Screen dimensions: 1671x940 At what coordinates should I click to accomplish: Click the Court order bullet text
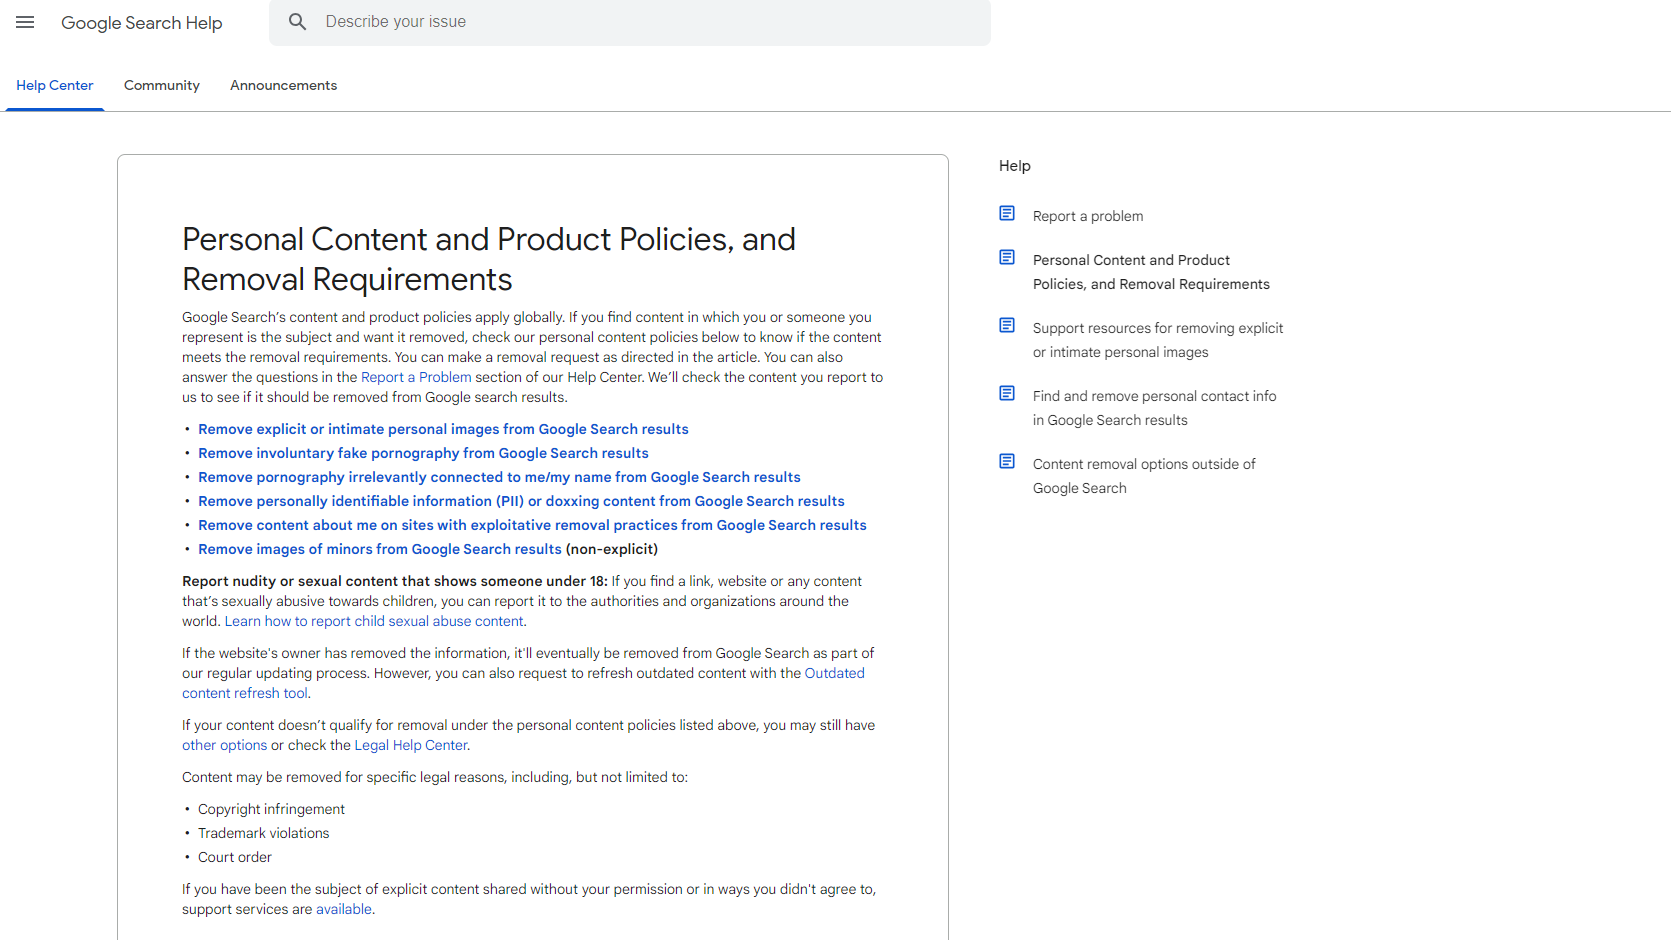tap(235, 857)
